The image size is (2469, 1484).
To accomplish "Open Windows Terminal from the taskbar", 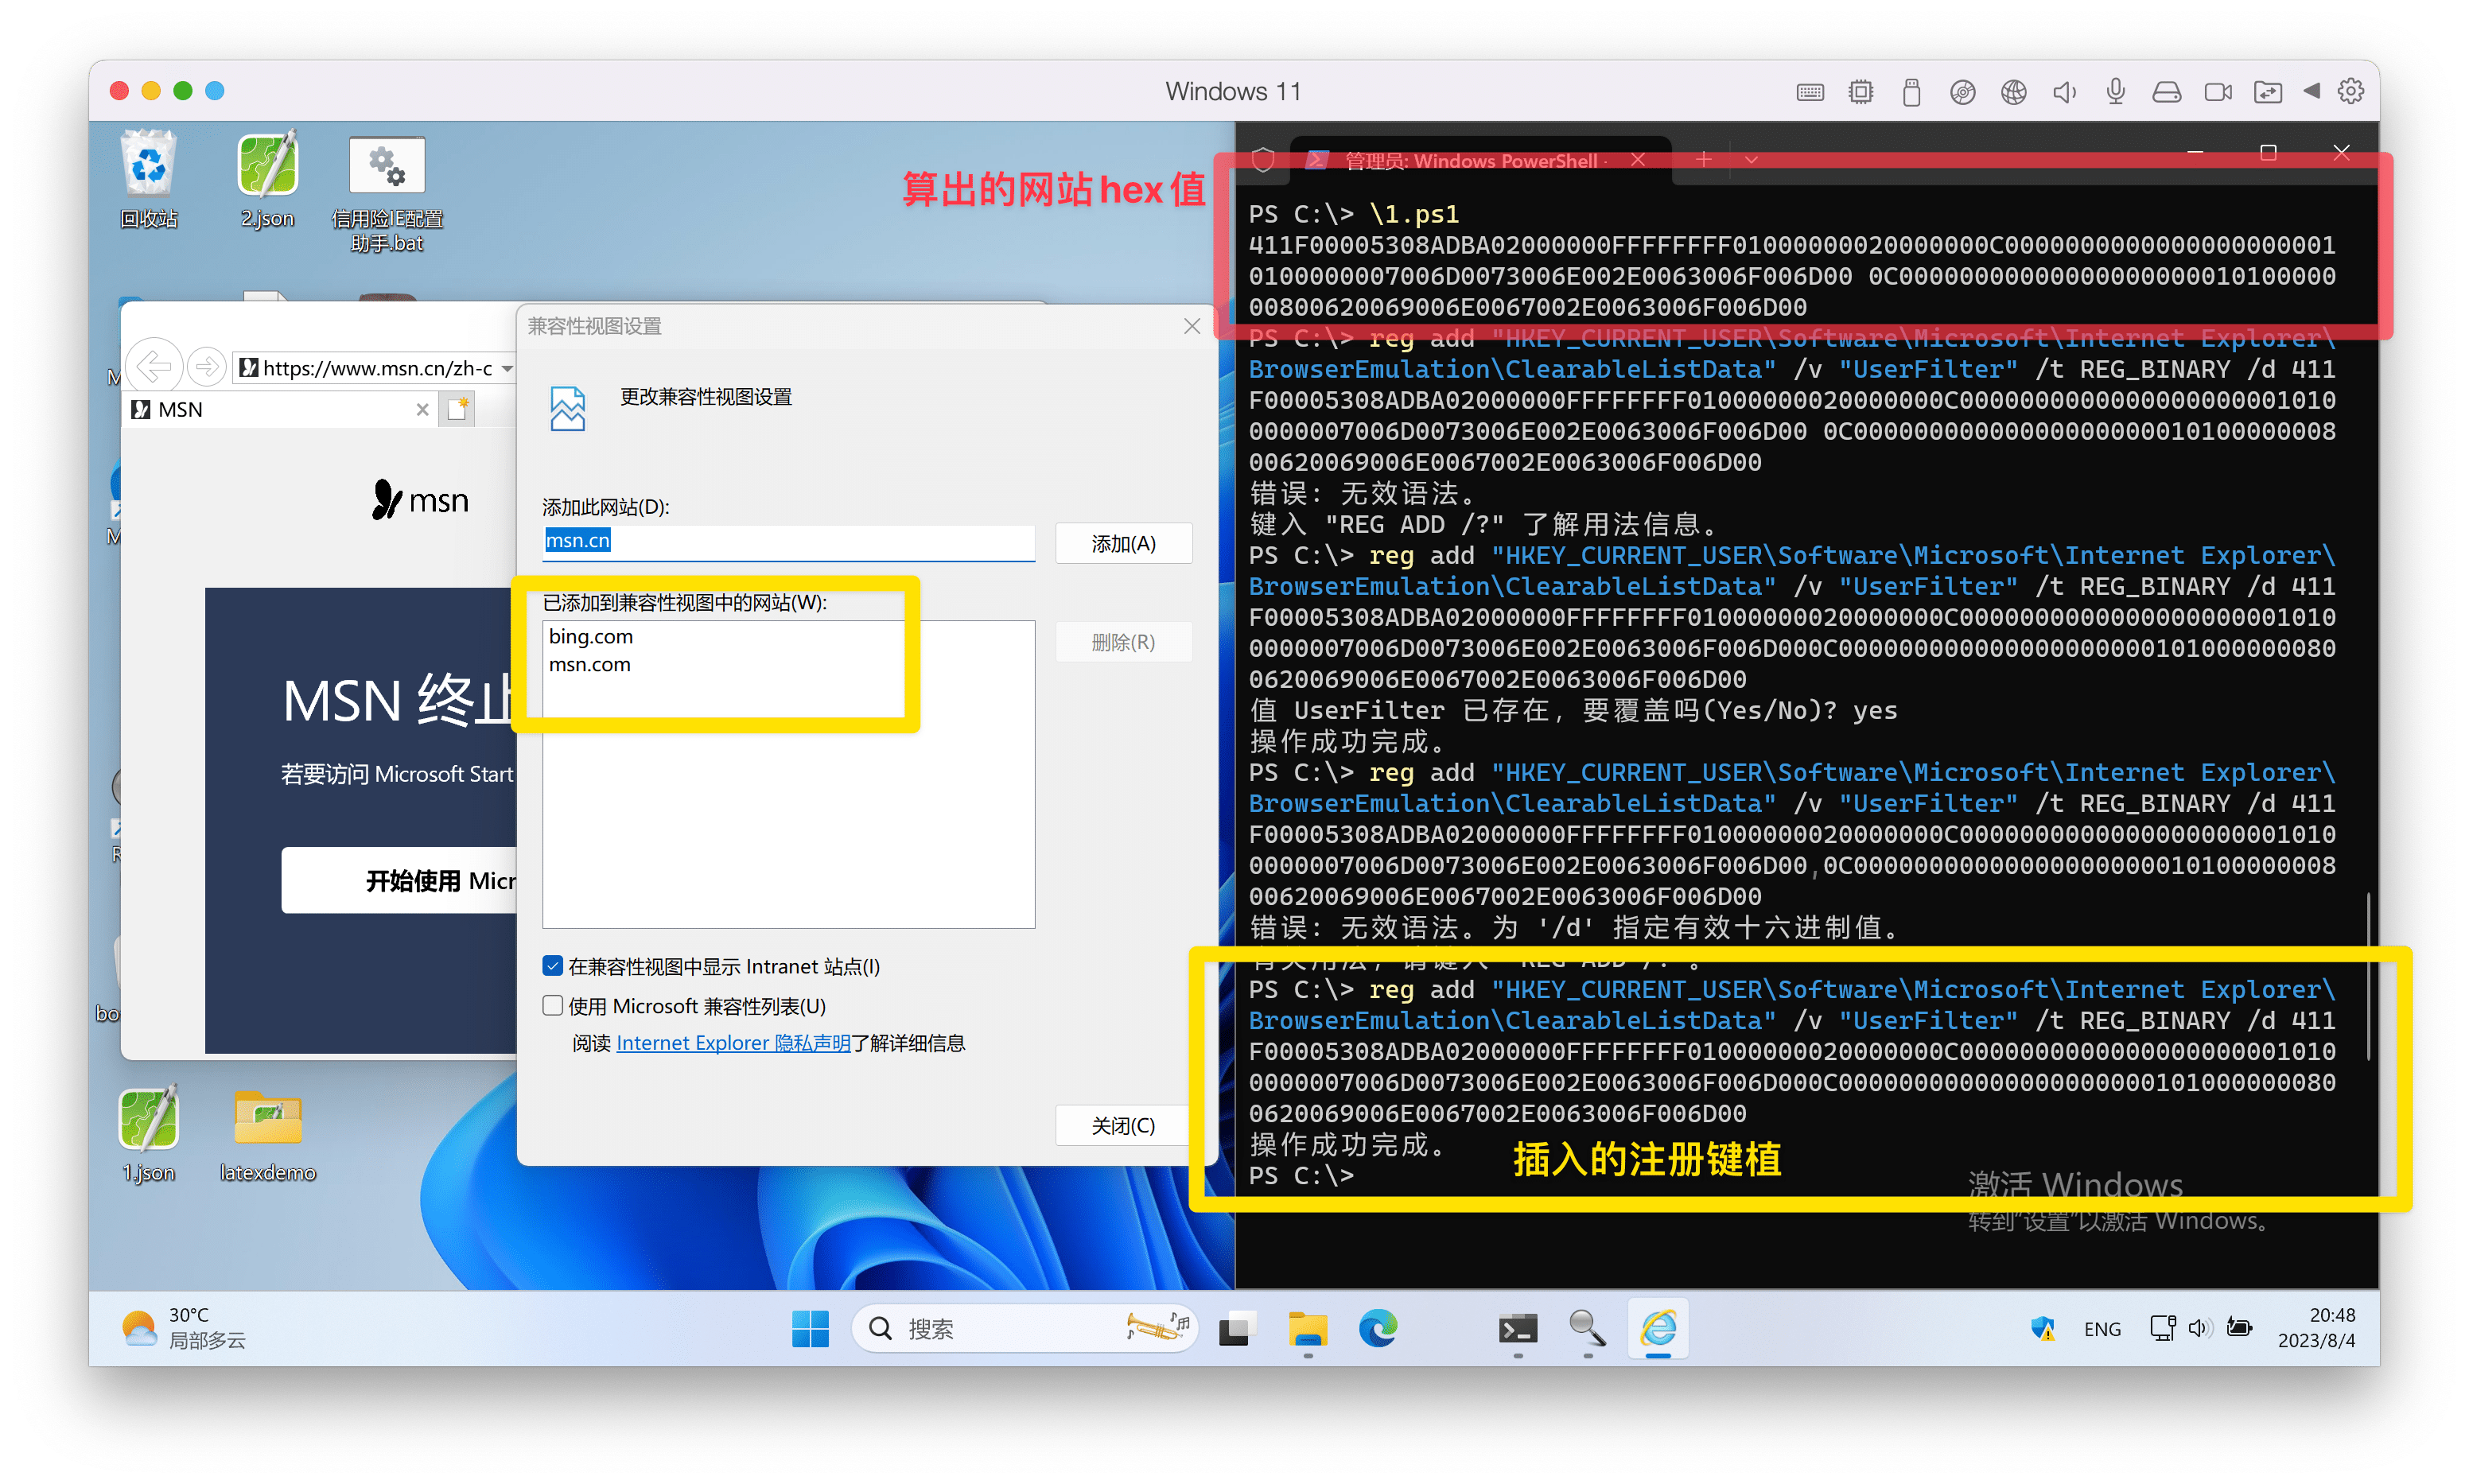I will coord(1518,1329).
